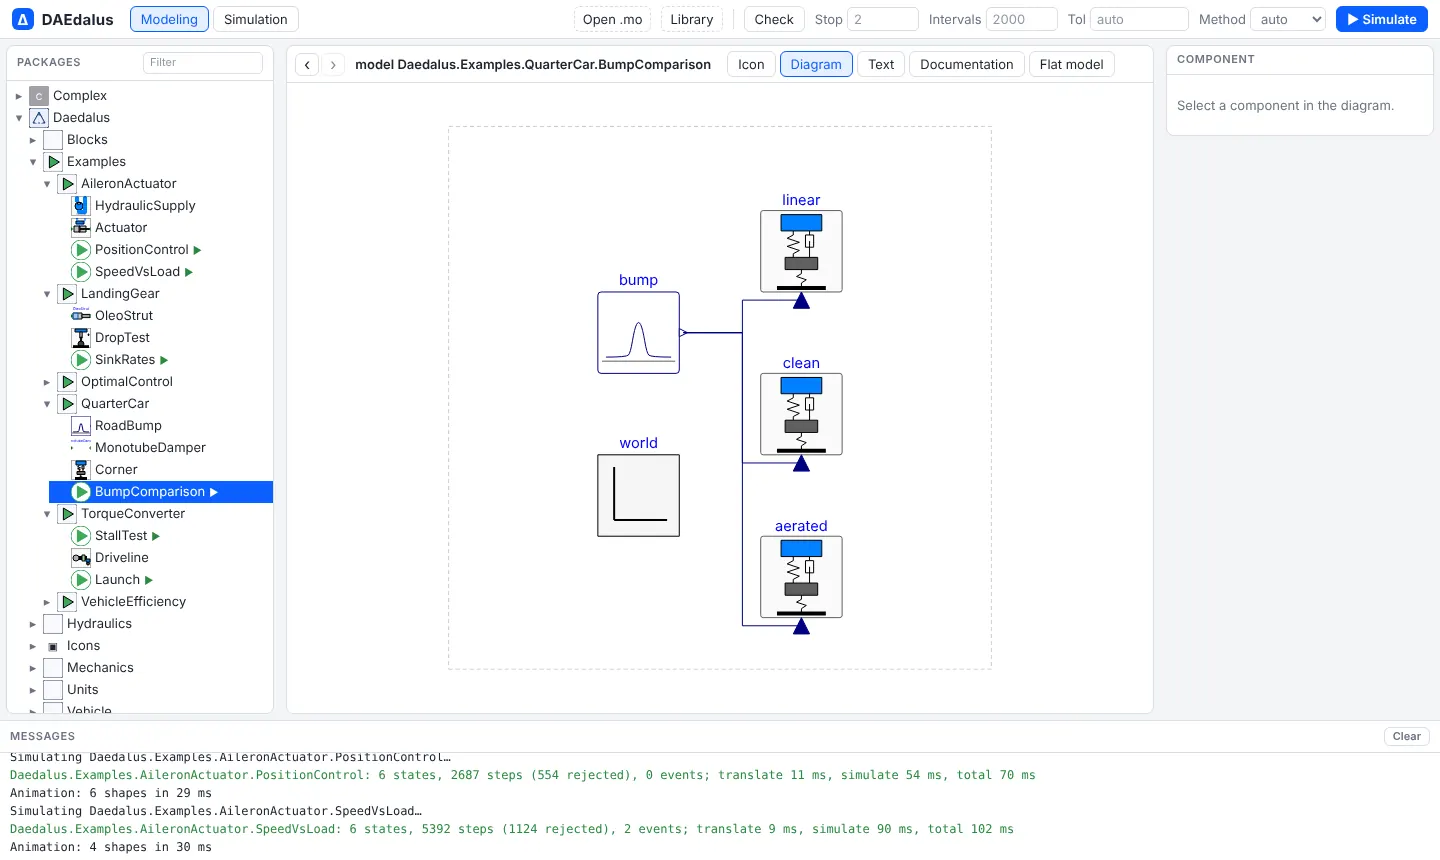Run the StallTest example with its green arrow

[156, 537]
